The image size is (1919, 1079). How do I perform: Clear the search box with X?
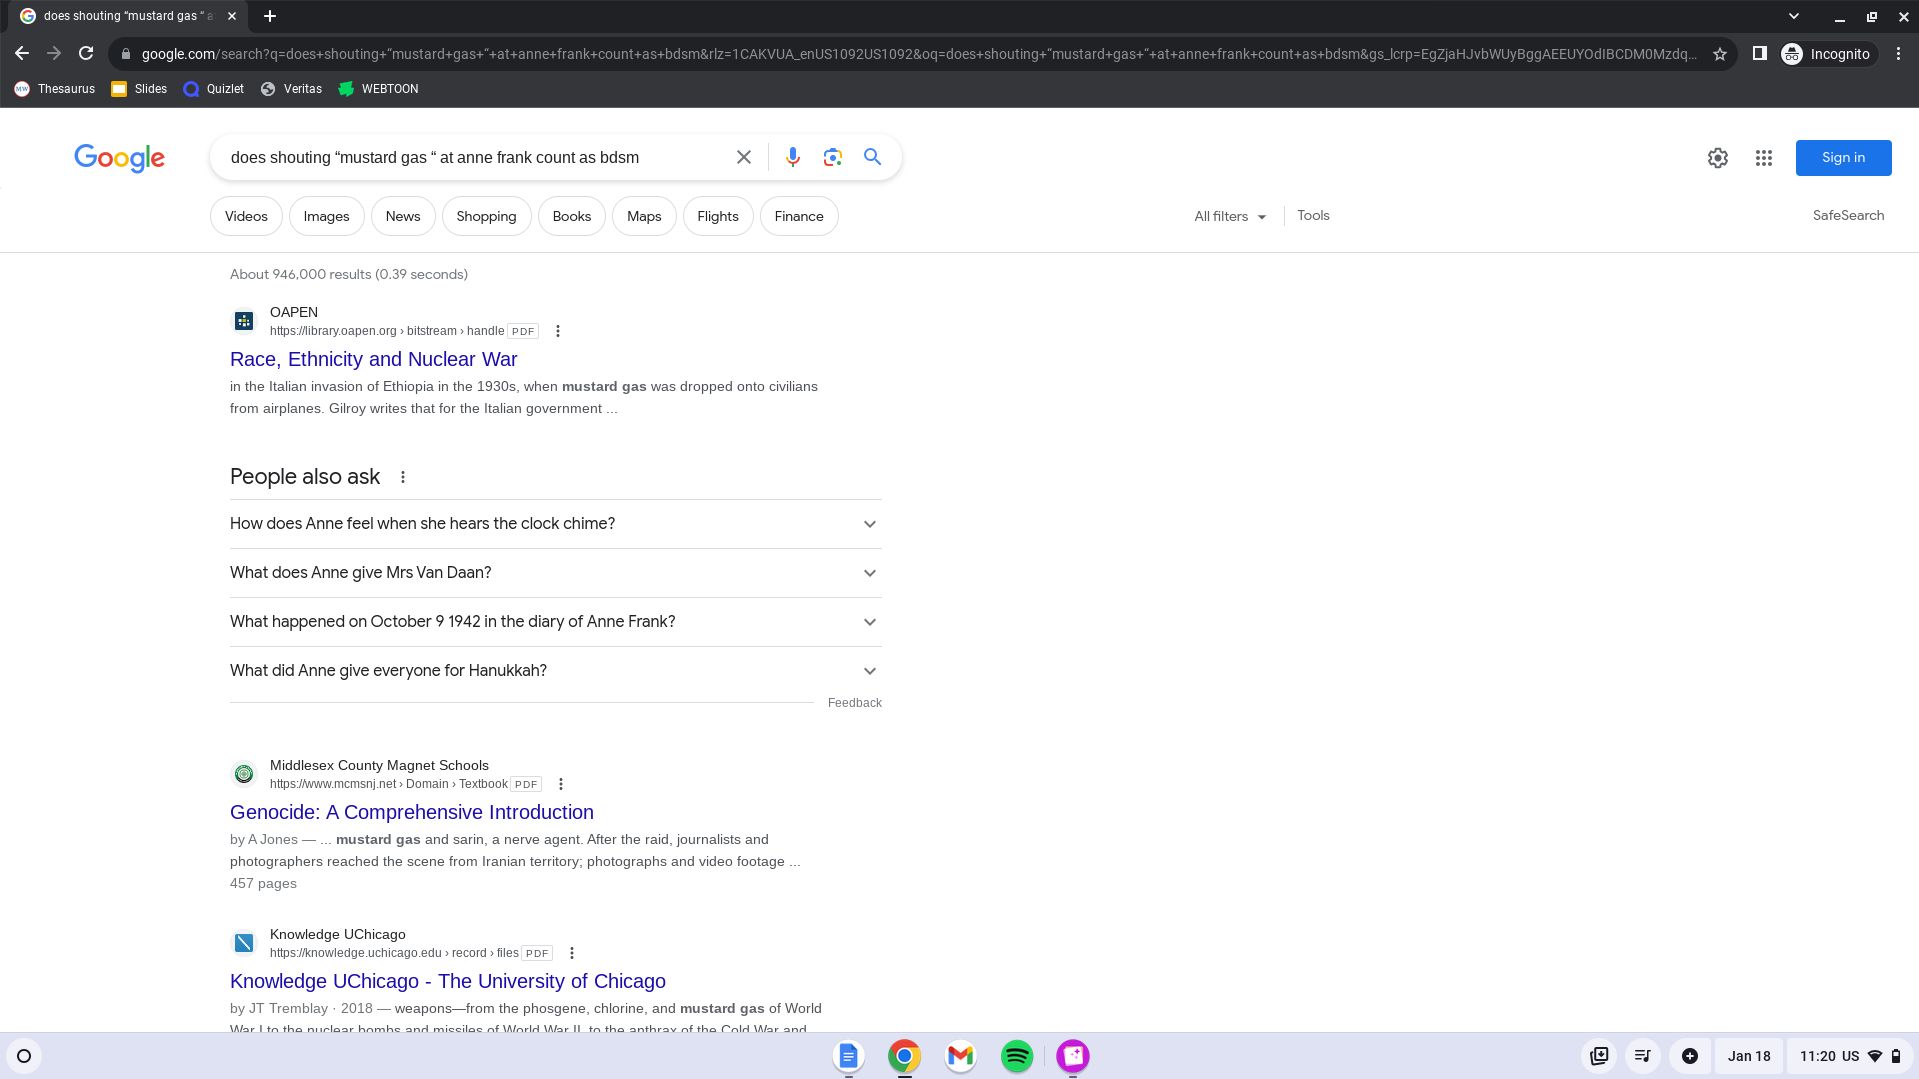tap(743, 157)
